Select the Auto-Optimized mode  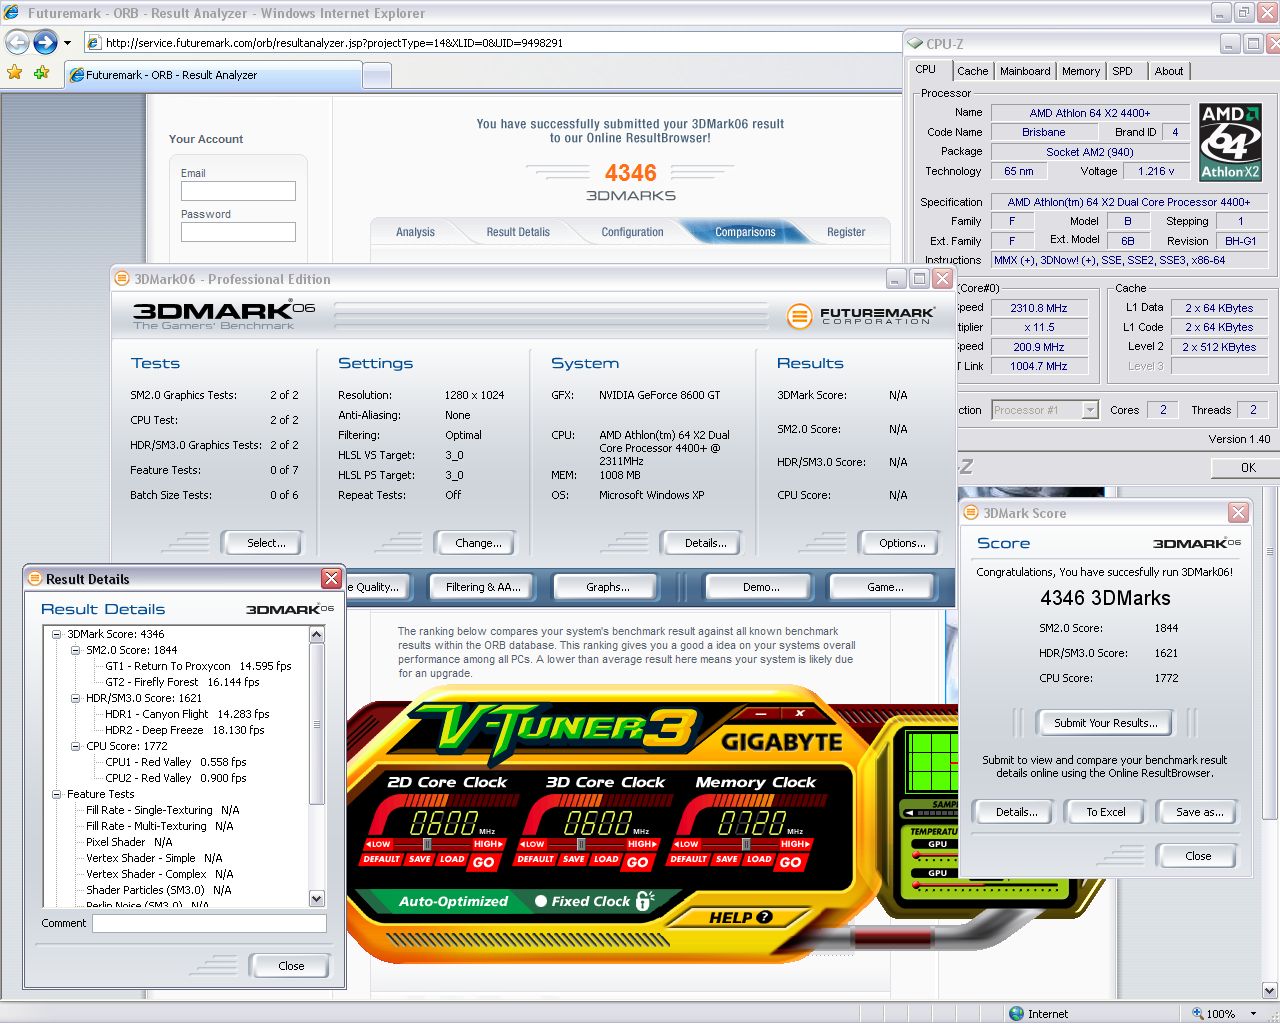[x=453, y=901]
